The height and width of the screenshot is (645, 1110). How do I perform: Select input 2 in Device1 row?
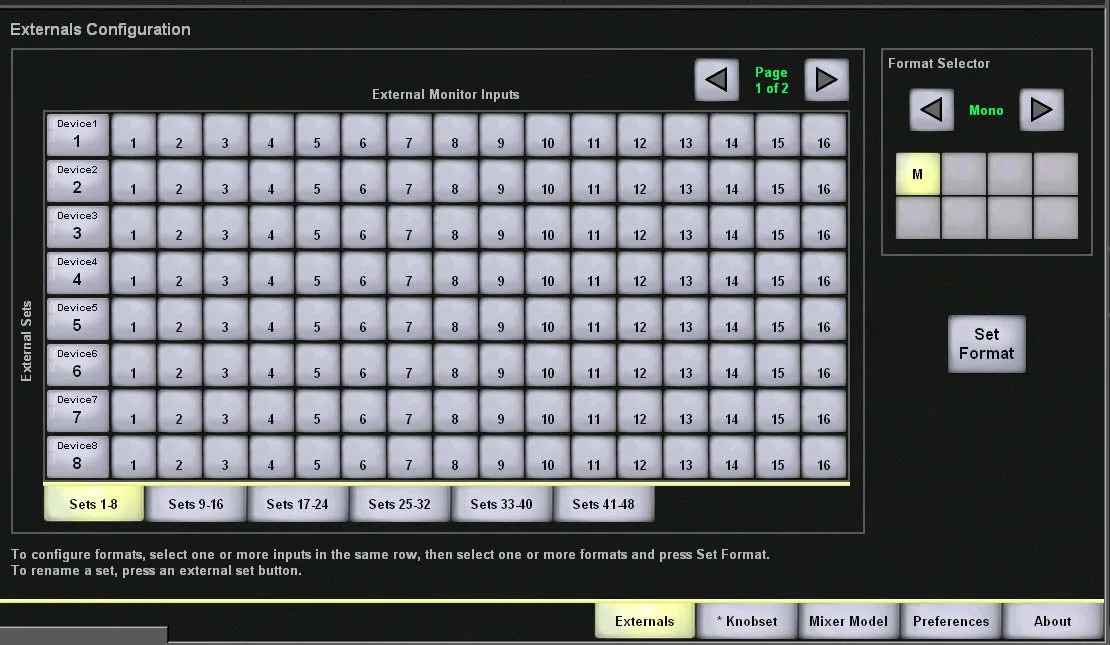pyautogui.click(x=179, y=135)
